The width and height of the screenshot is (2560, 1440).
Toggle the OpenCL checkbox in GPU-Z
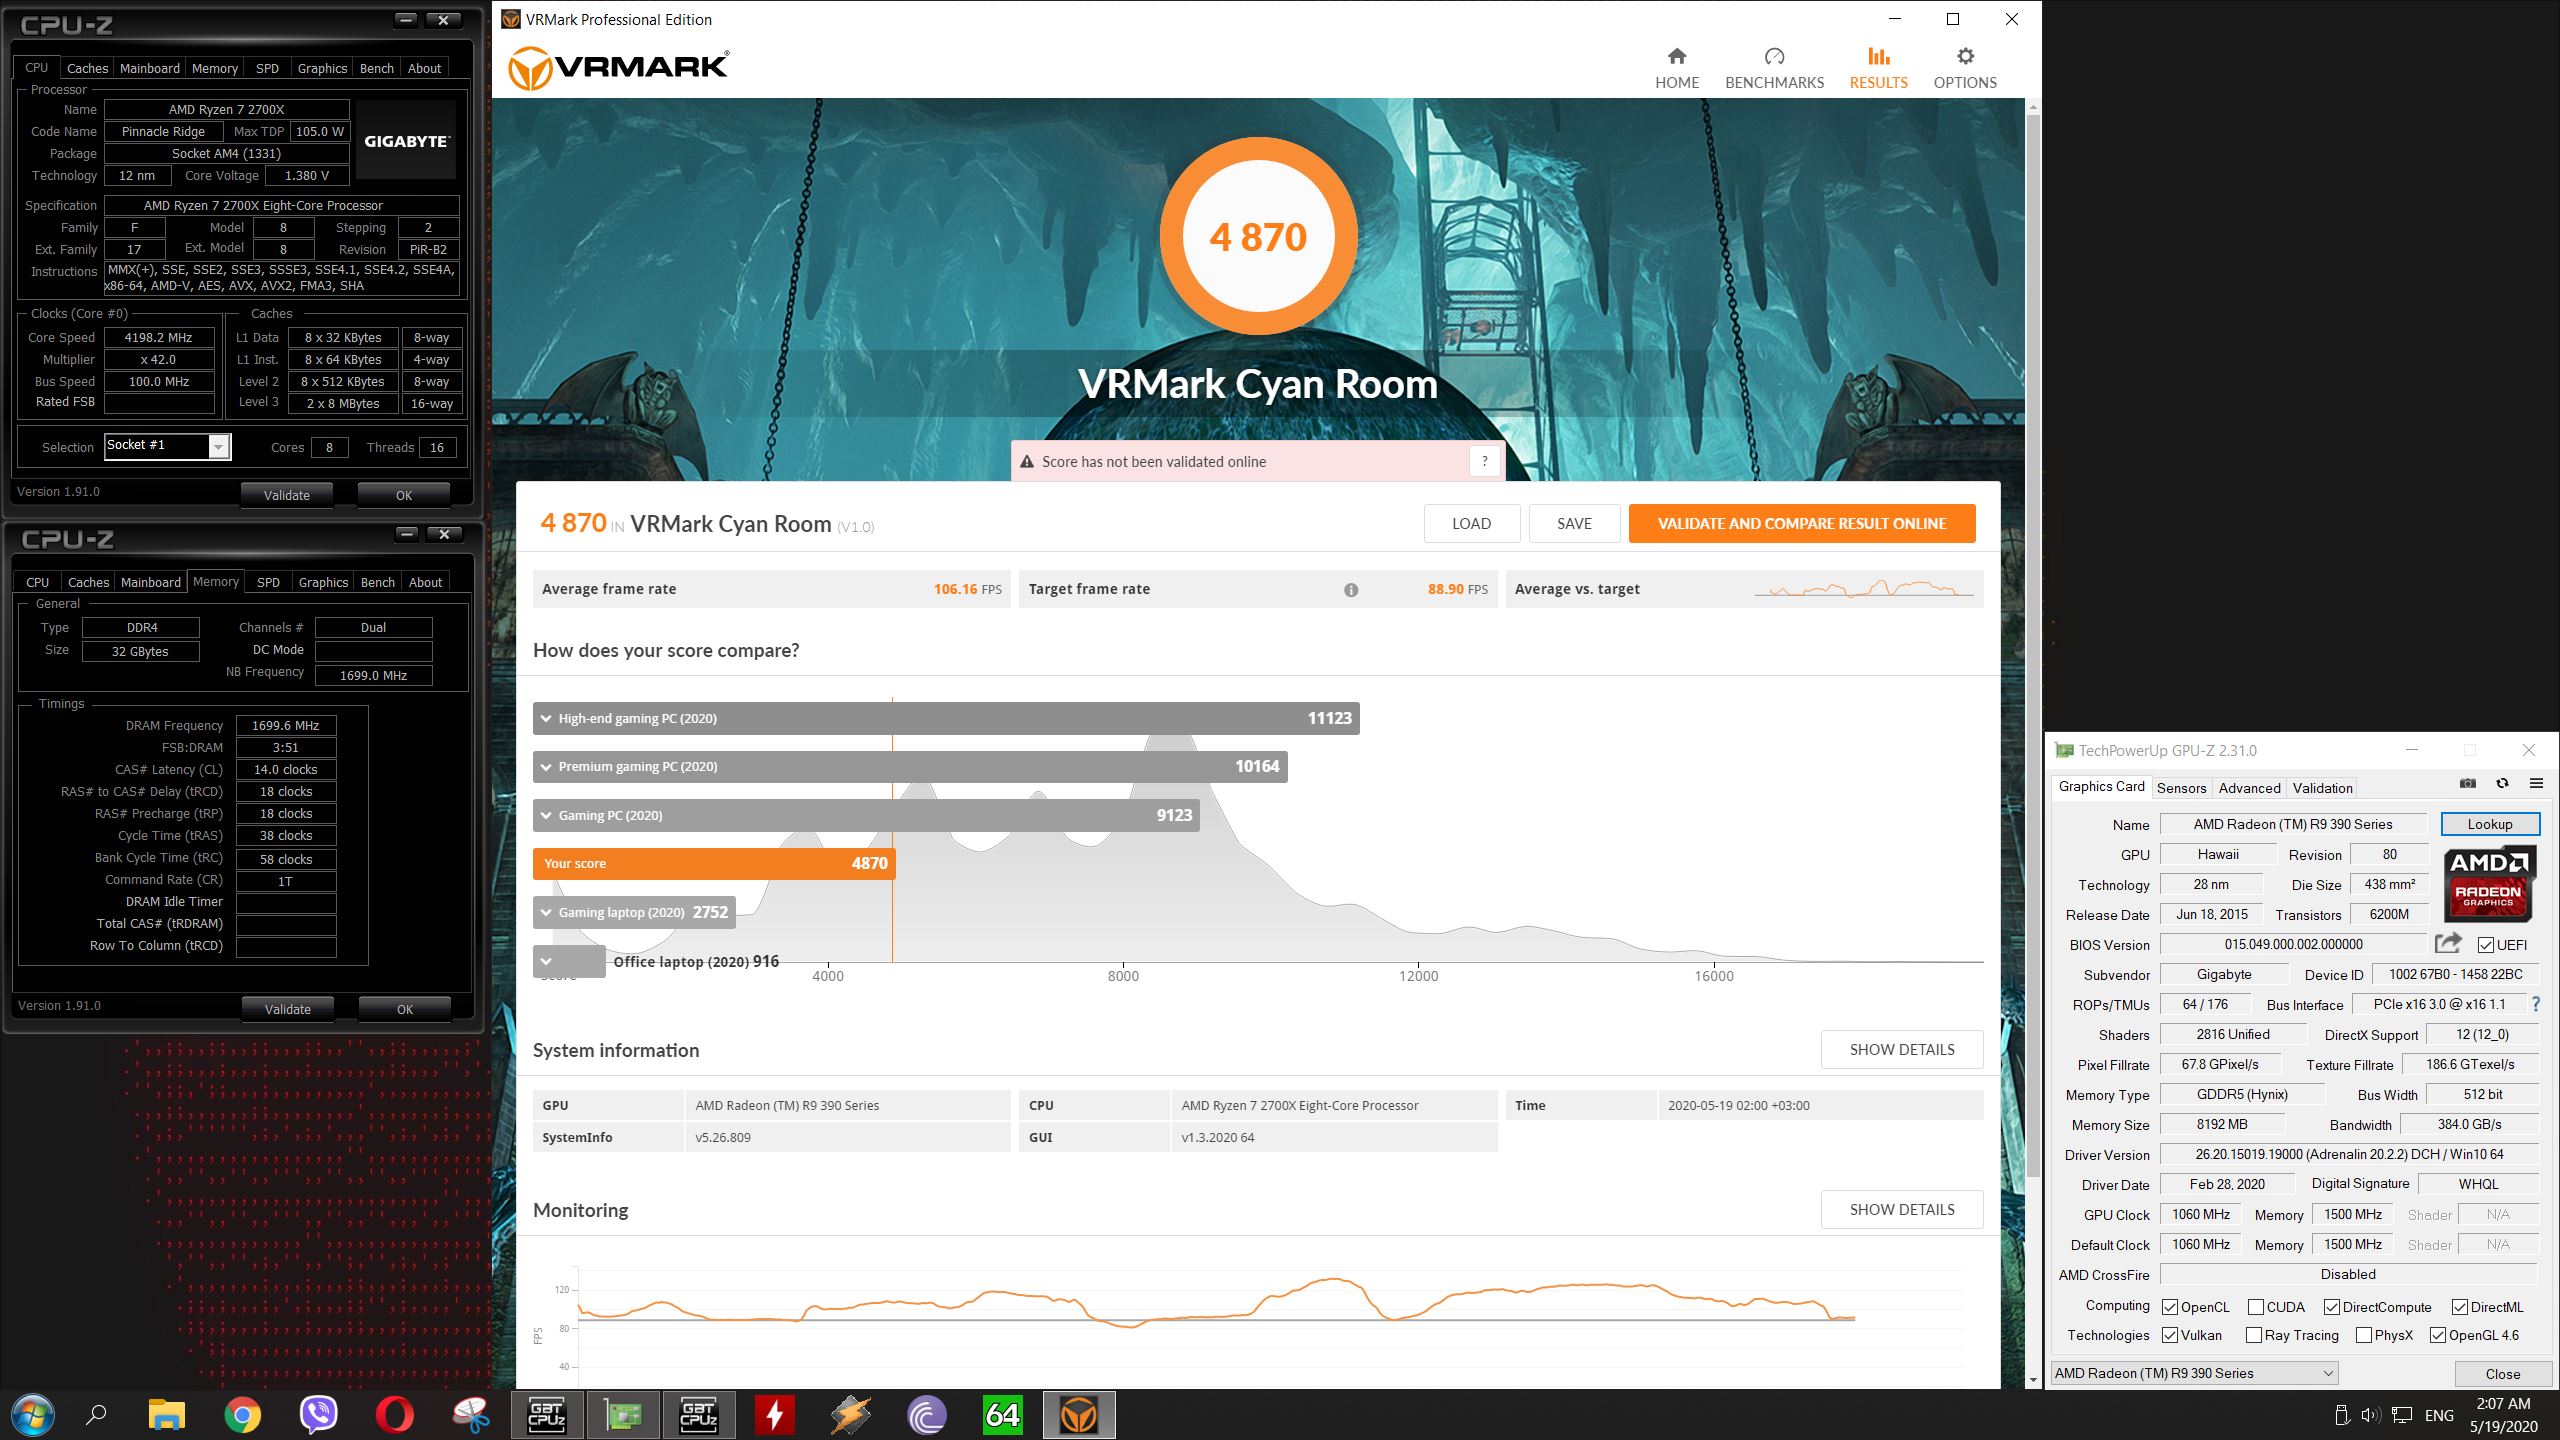[2169, 1307]
